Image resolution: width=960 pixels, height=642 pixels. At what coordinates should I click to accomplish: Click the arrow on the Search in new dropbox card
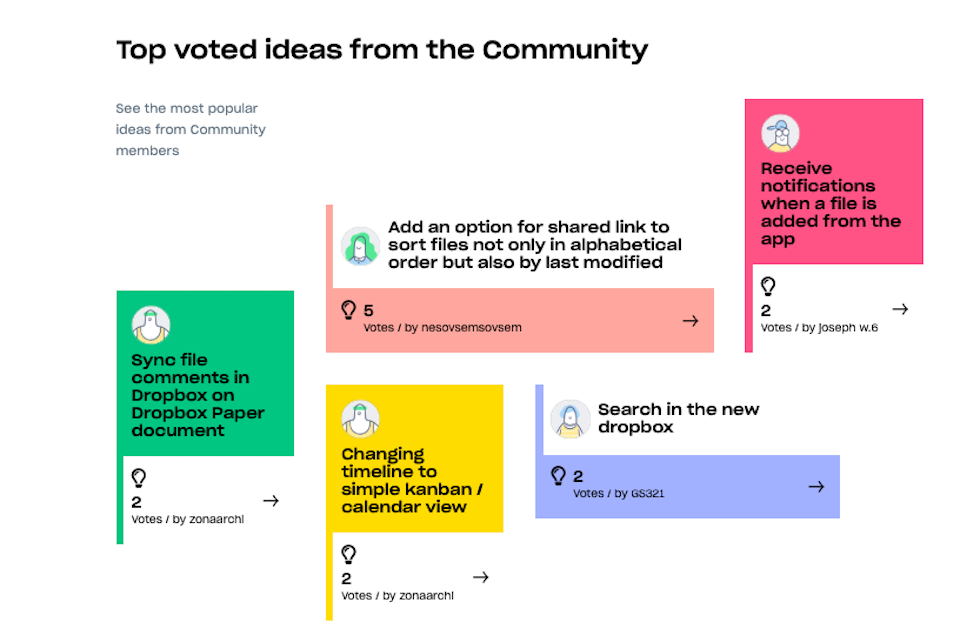tap(816, 487)
